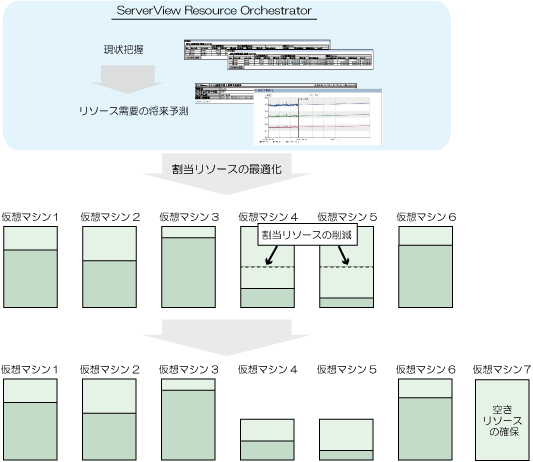Select the bottom row 仮想マシン４ label

(268, 369)
